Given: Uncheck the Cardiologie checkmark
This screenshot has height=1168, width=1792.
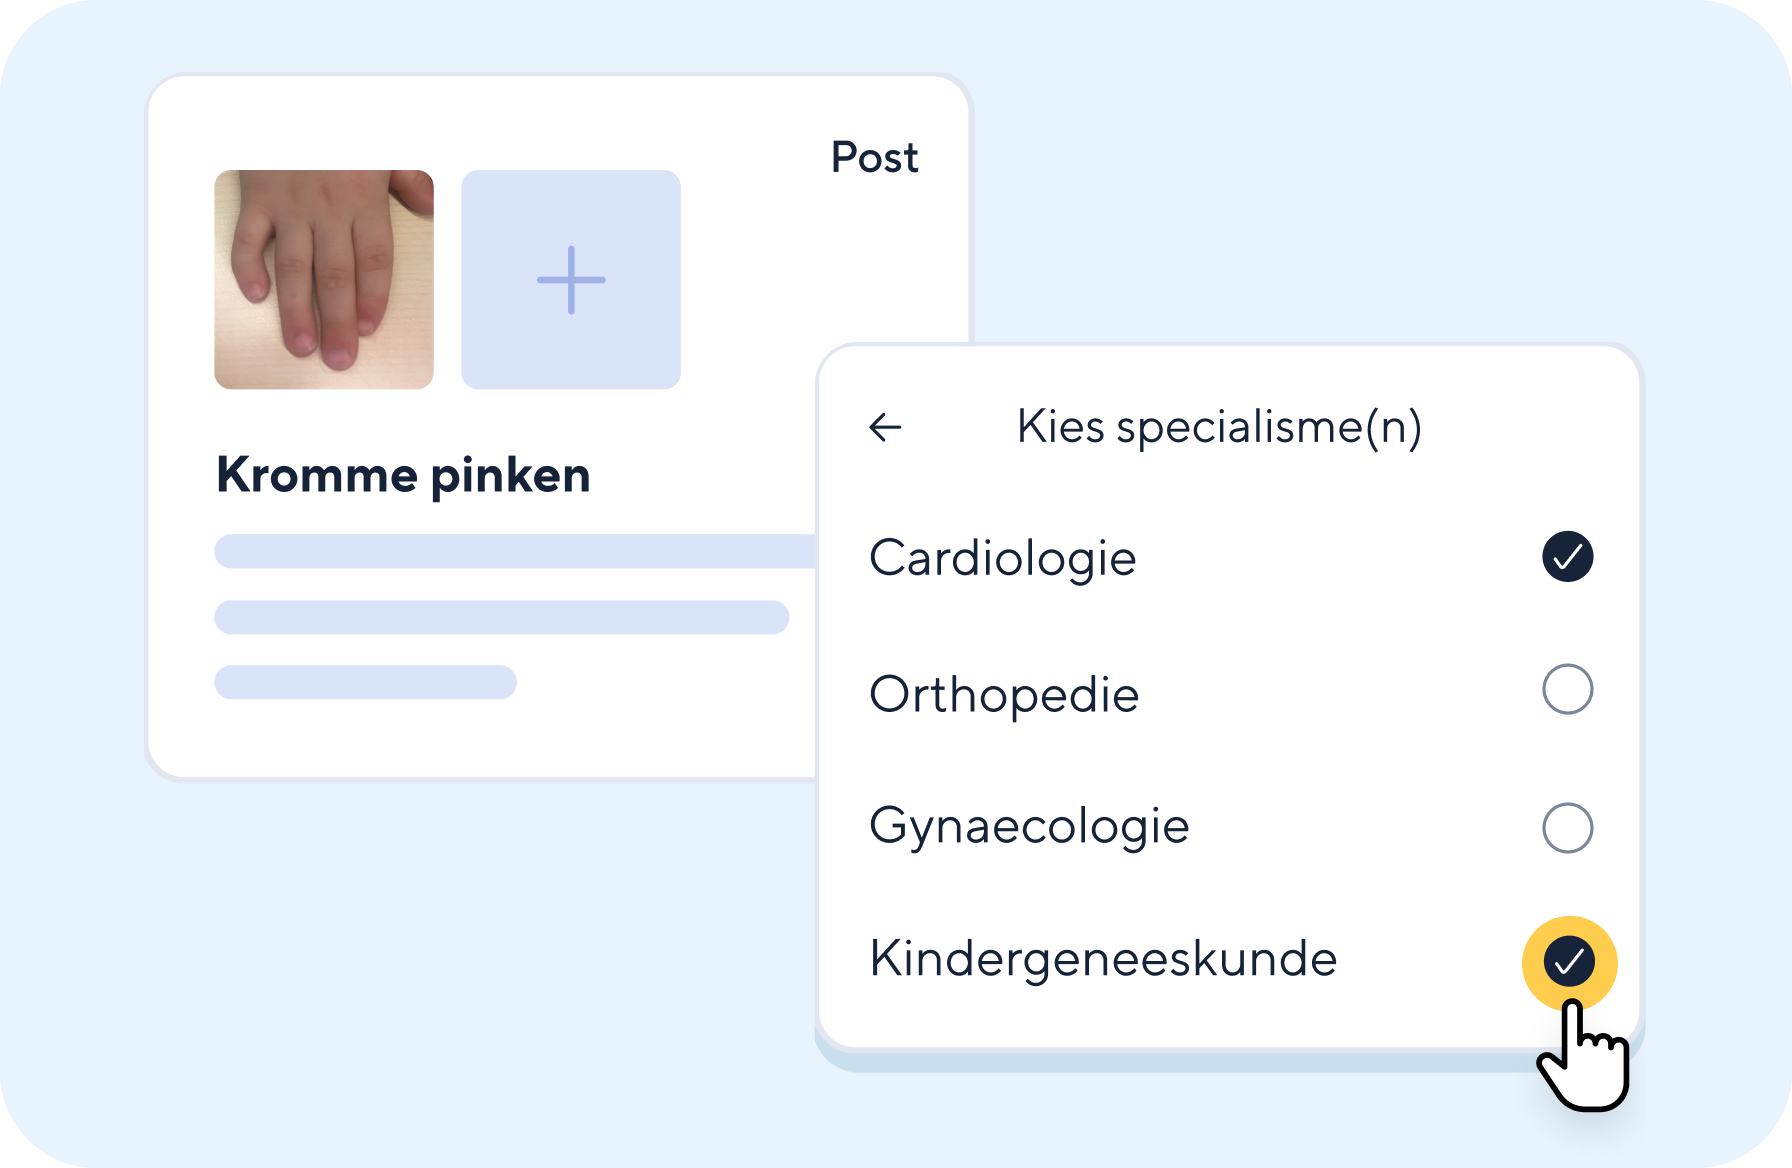Looking at the screenshot, I should [1567, 556].
